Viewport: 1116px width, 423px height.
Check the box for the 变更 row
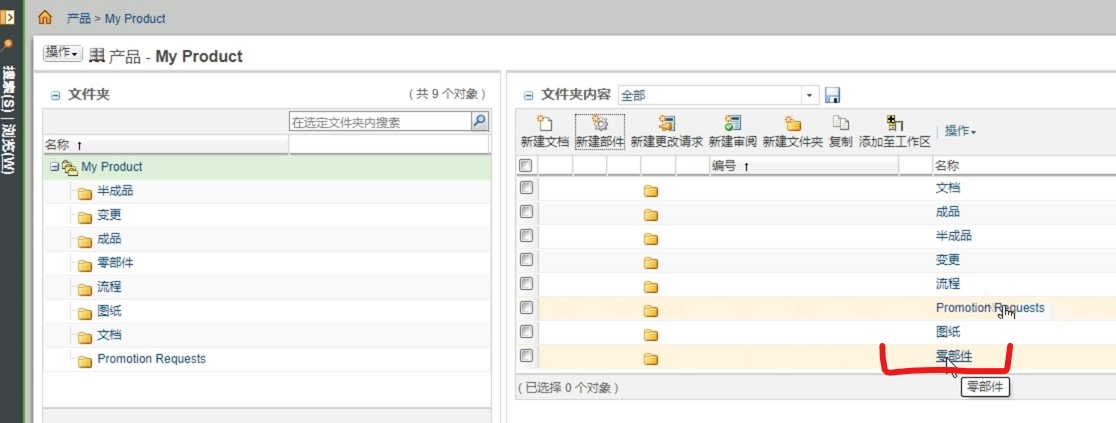coord(526,260)
